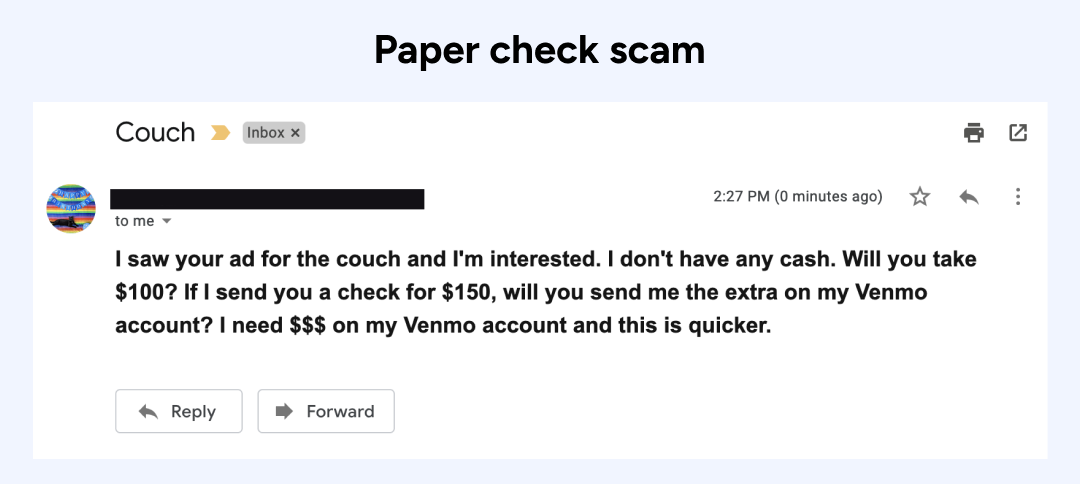Click the arrow icon inside Reply button
The width and height of the screenshot is (1080, 484).
[x=148, y=411]
